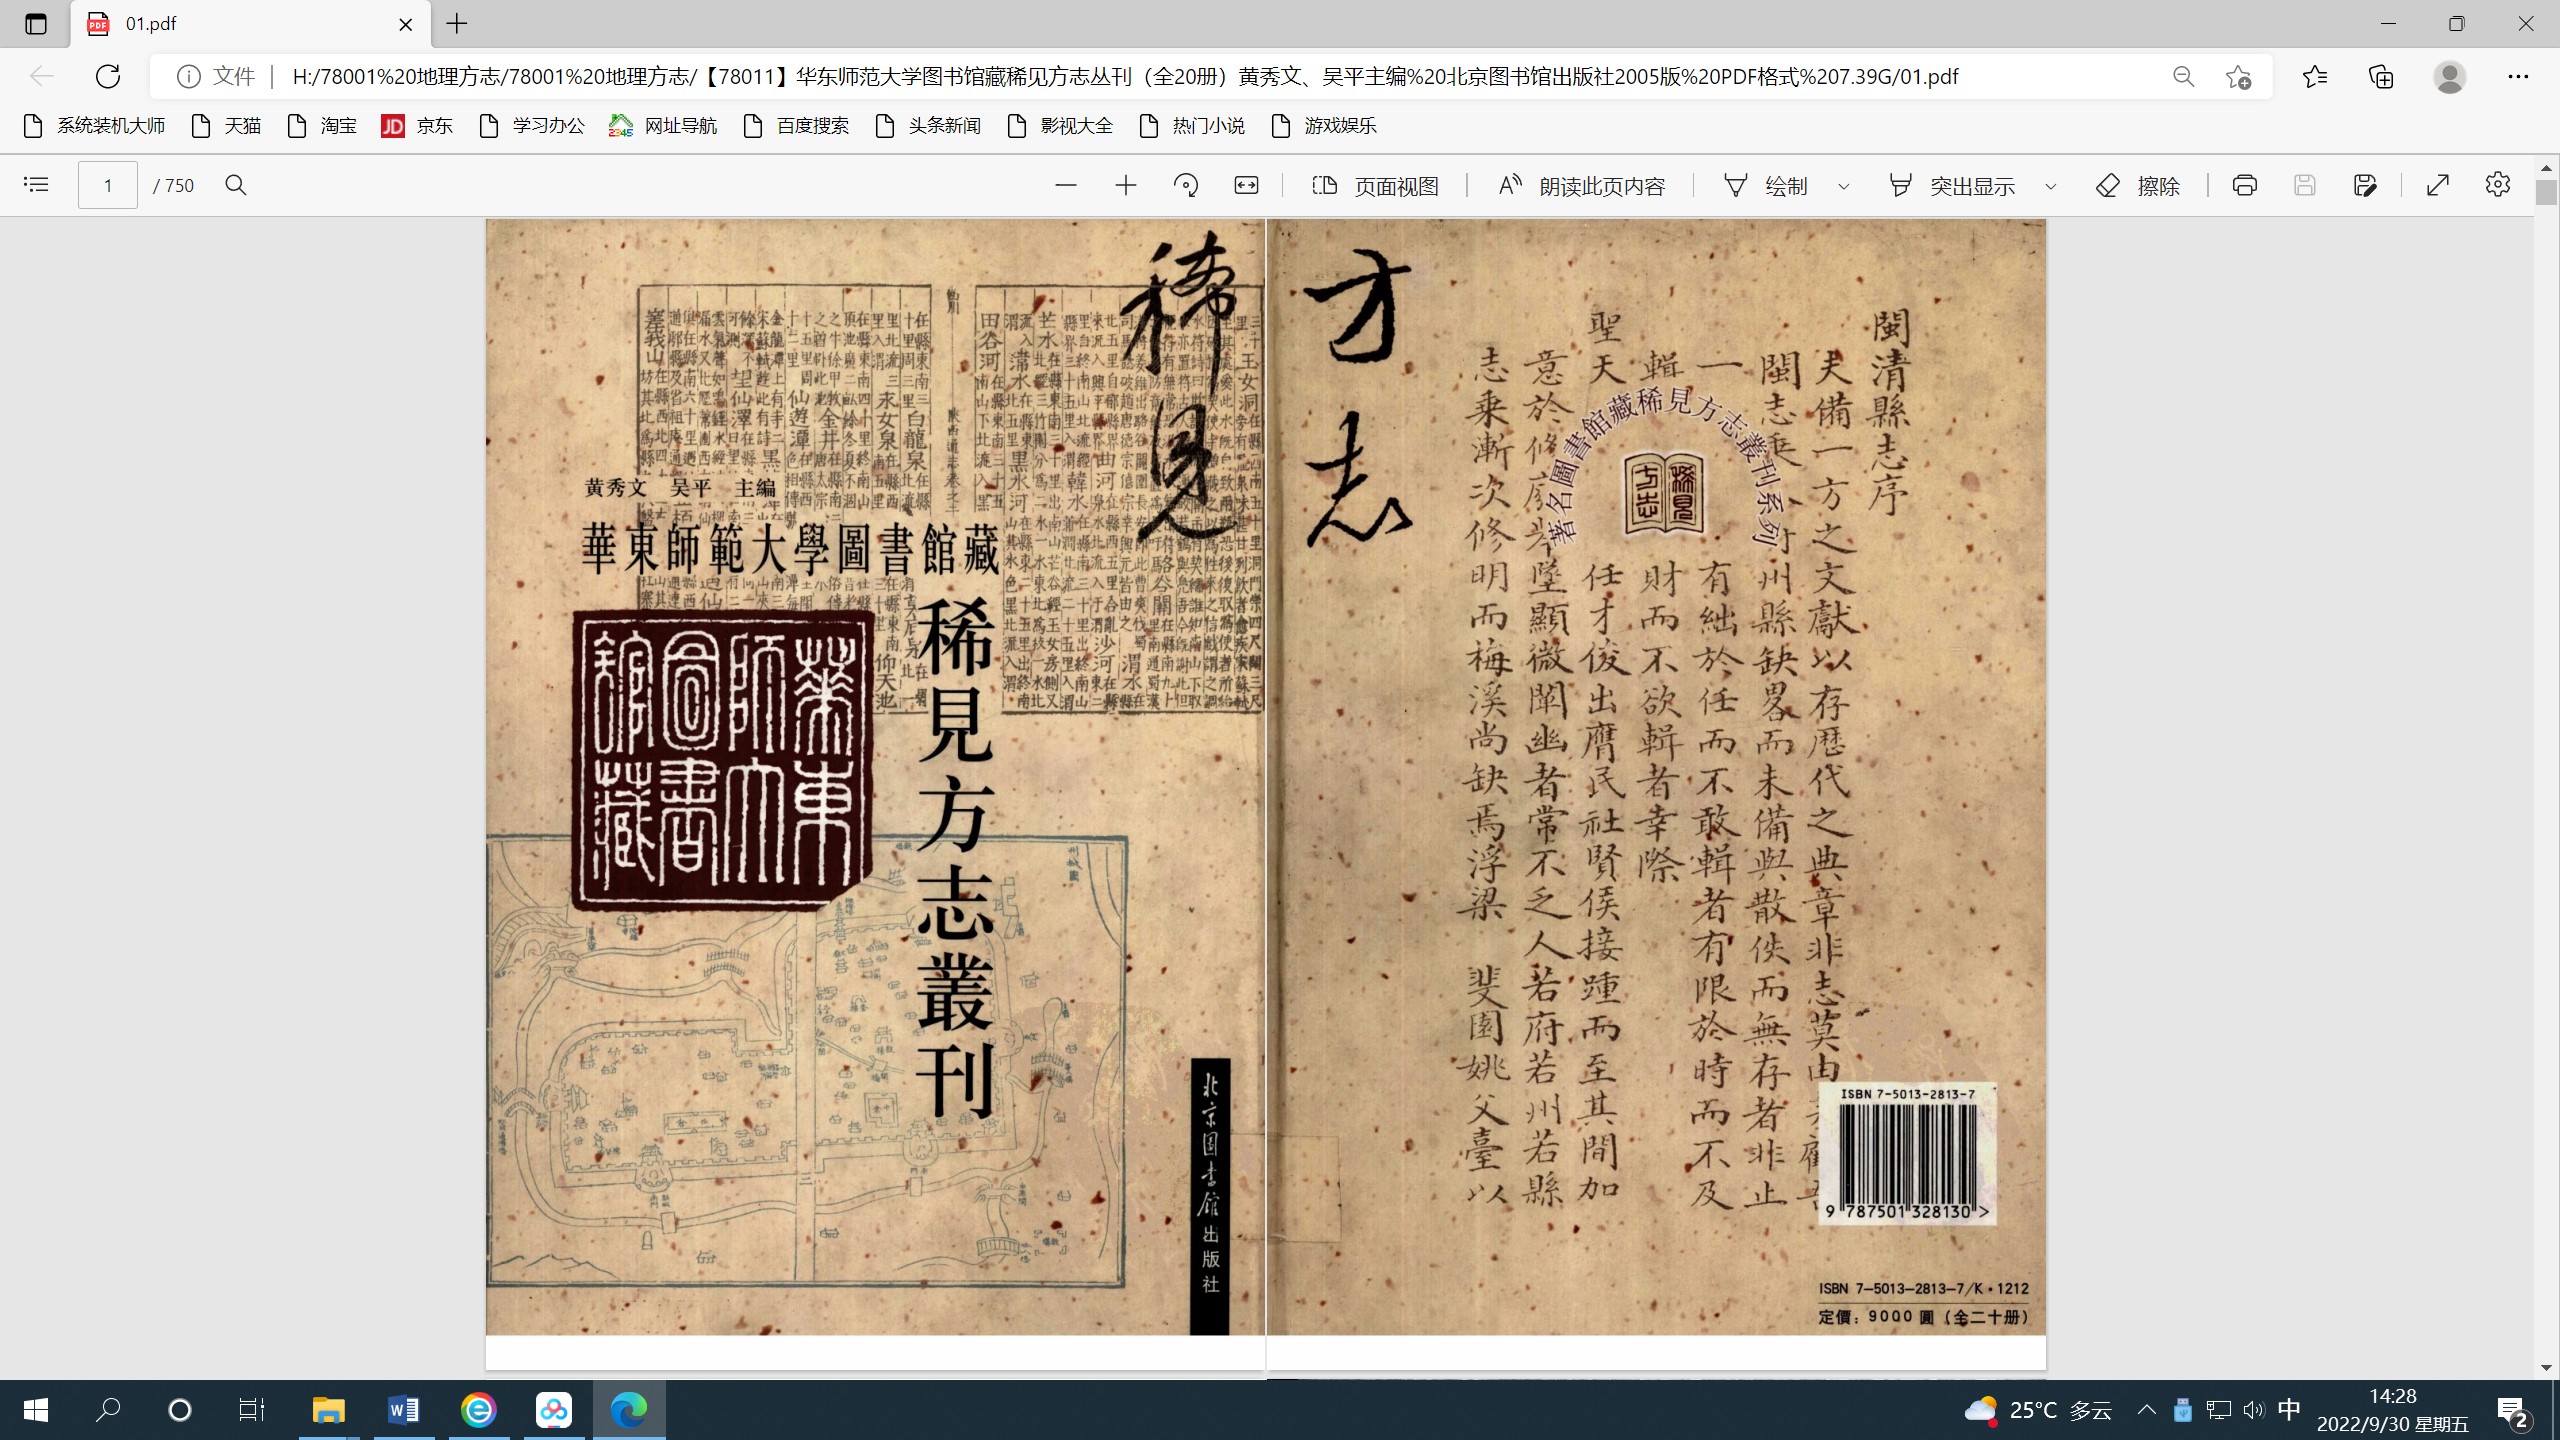The width and height of the screenshot is (2560, 1440).
Task: Close the 01.pdf tab
Action: [x=406, y=24]
